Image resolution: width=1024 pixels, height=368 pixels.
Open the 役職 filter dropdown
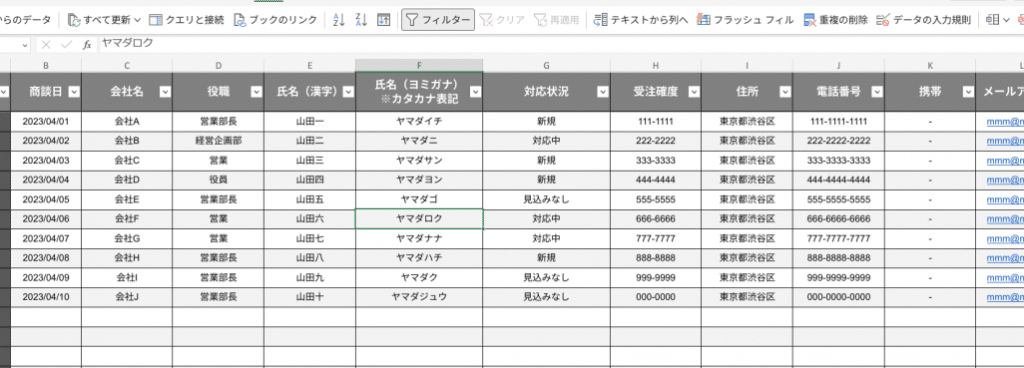(256, 93)
